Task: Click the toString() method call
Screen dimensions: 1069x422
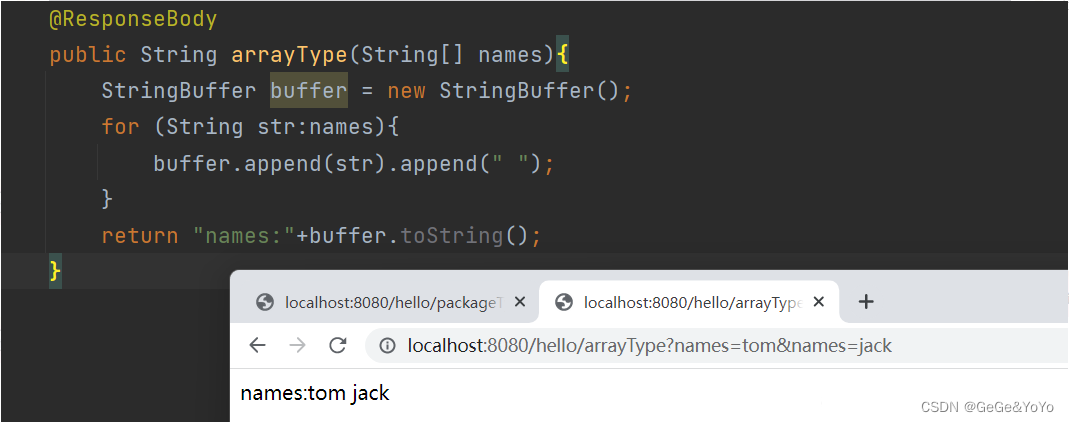Action: [x=464, y=236]
